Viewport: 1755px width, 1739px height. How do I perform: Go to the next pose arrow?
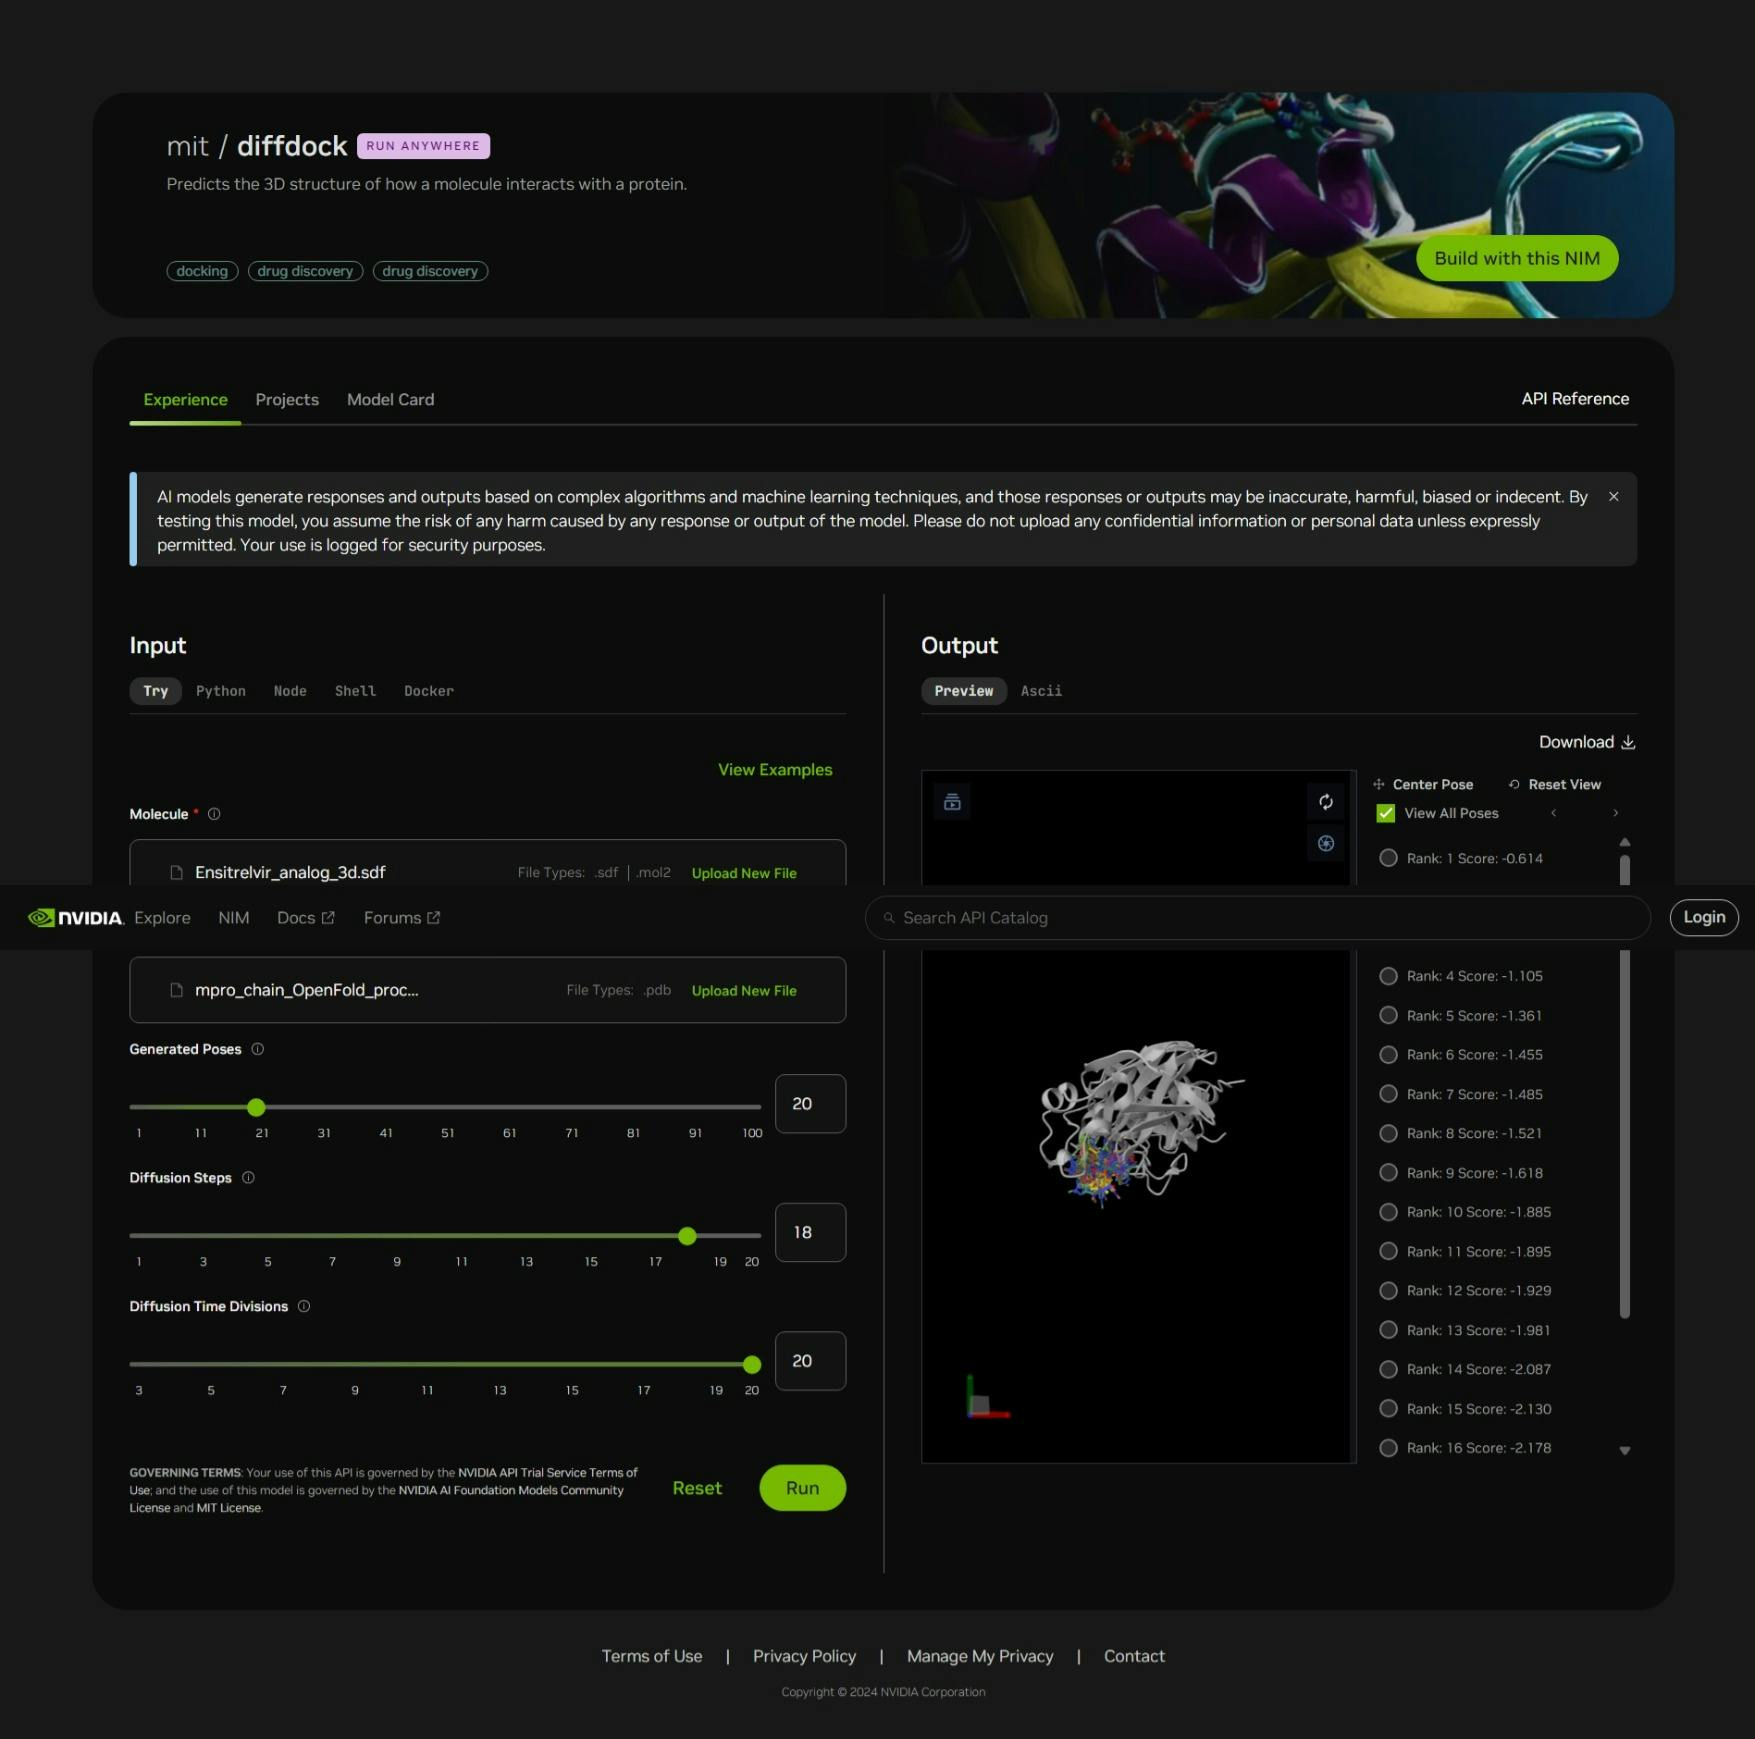[x=1615, y=813]
